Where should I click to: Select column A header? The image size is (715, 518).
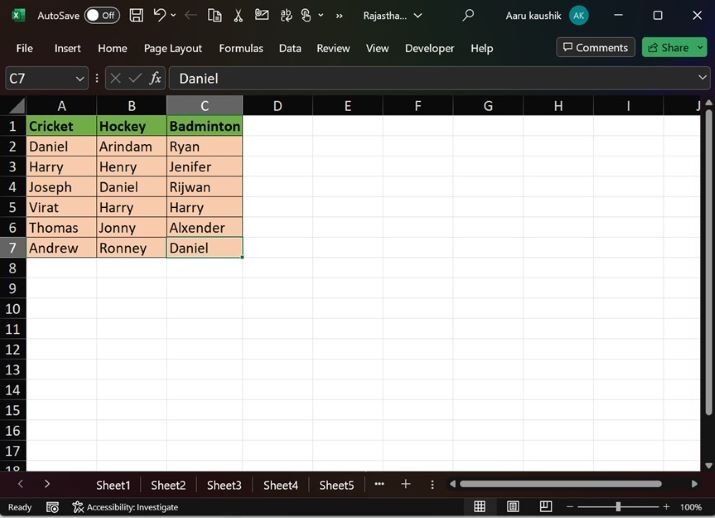click(62, 106)
